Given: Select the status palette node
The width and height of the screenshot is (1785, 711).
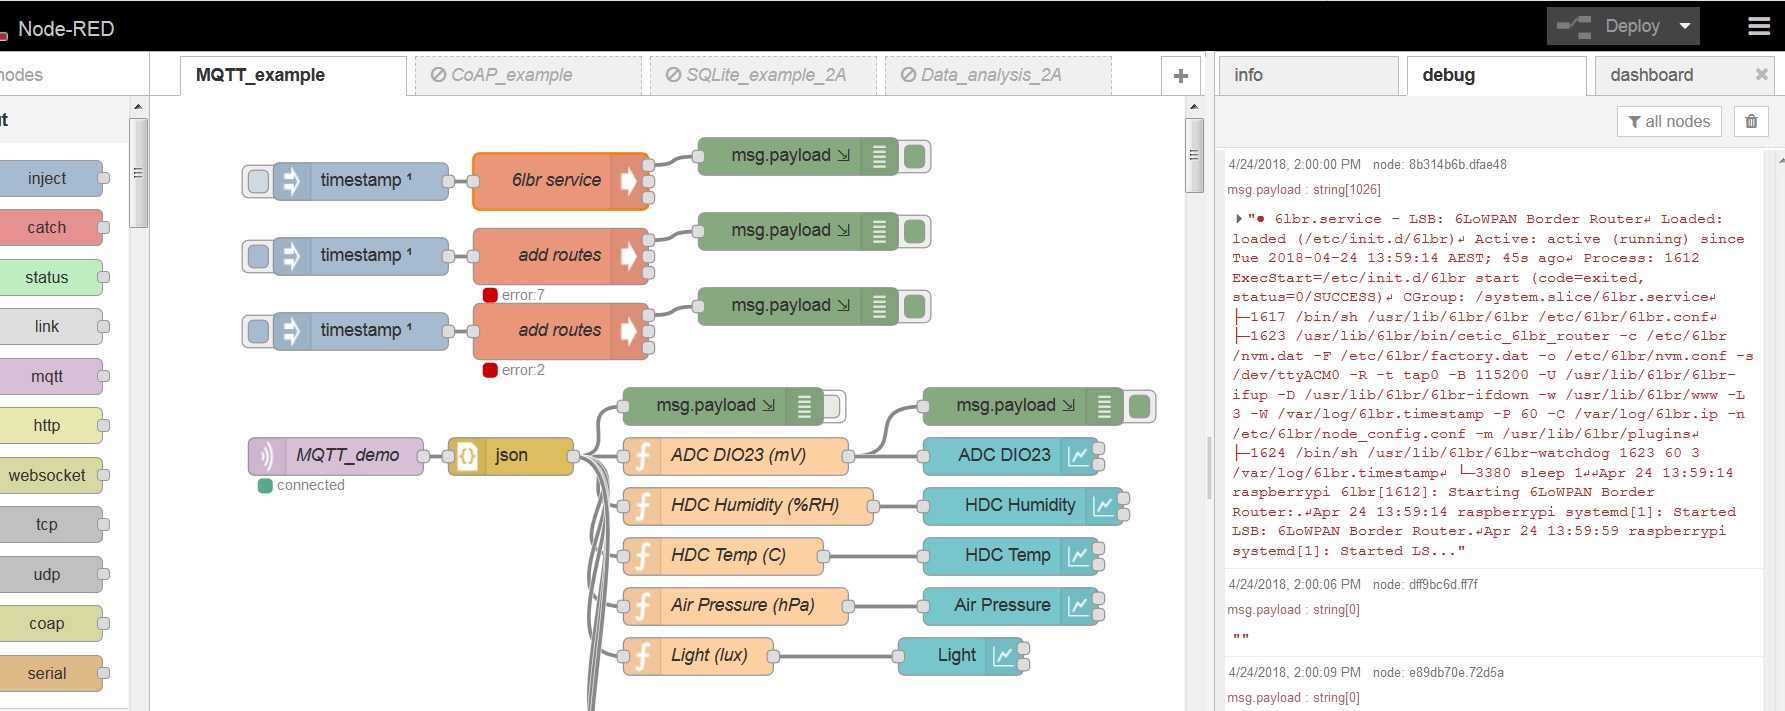Looking at the screenshot, I should pyautogui.click(x=52, y=277).
